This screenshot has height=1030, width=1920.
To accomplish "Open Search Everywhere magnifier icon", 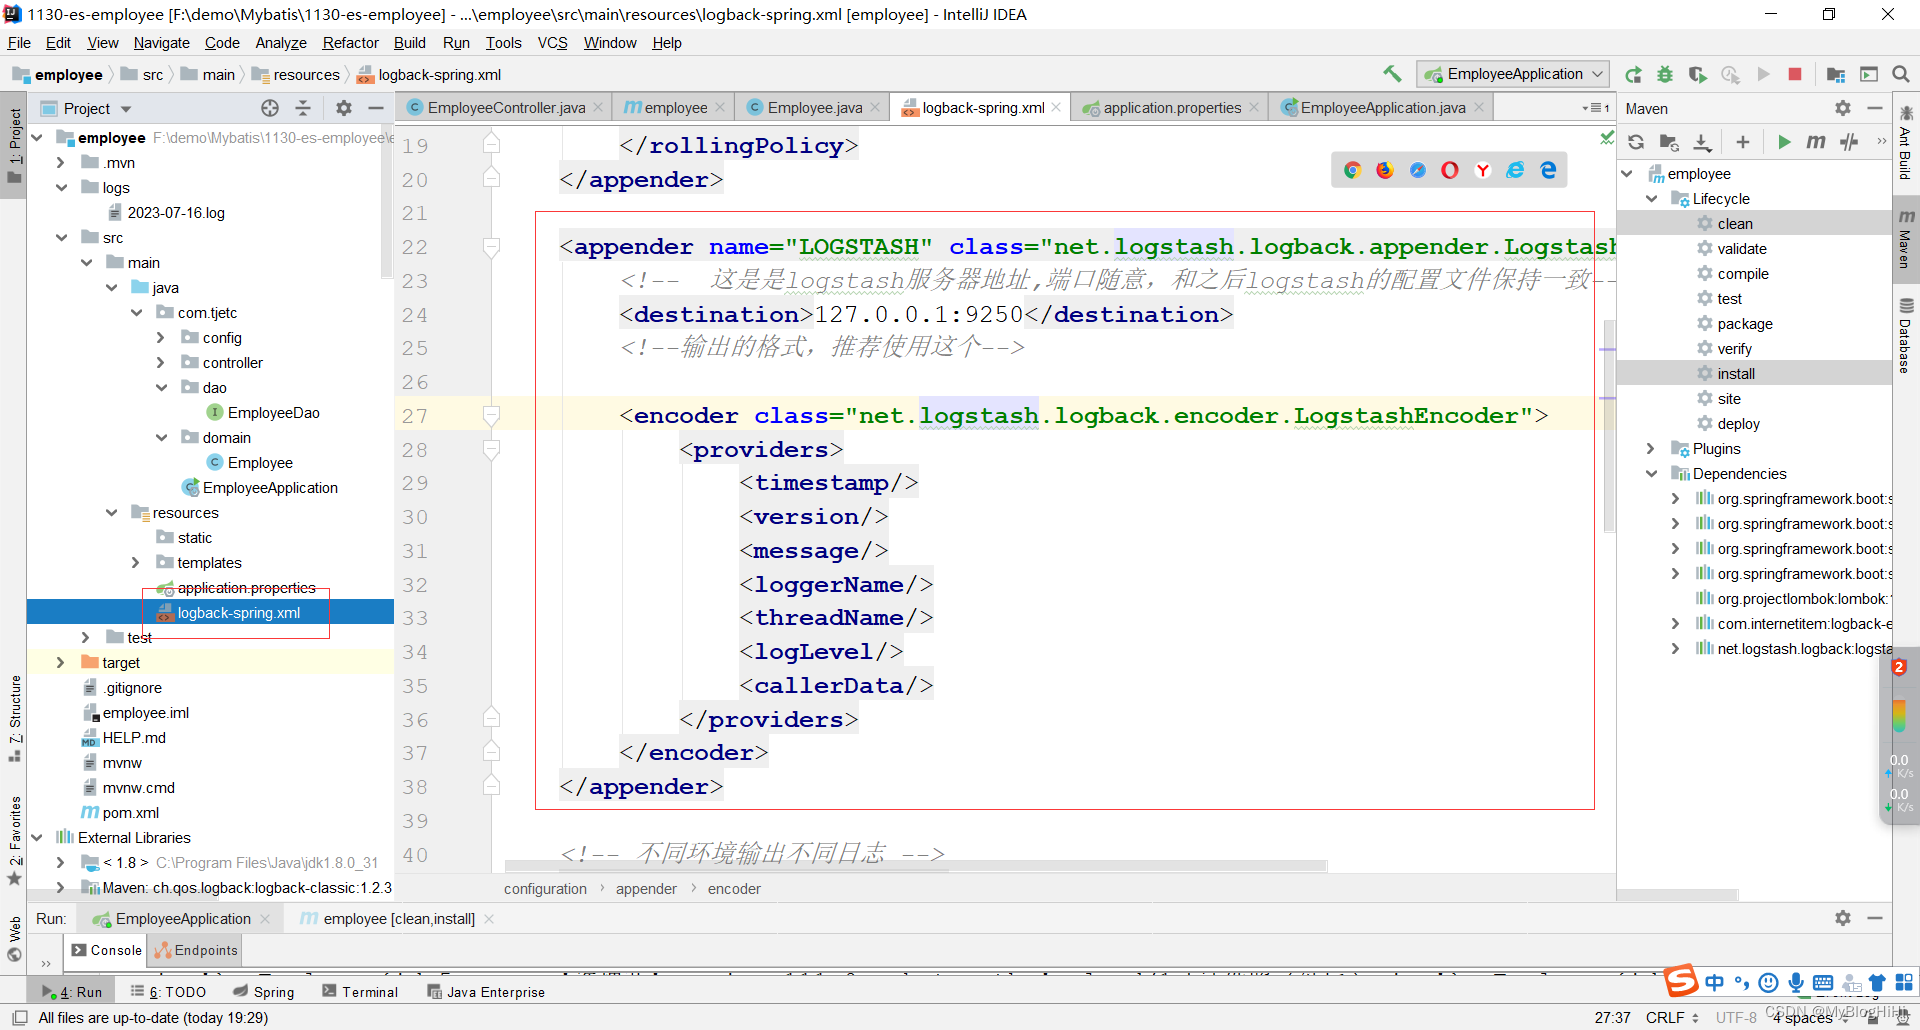I will (1901, 74).
